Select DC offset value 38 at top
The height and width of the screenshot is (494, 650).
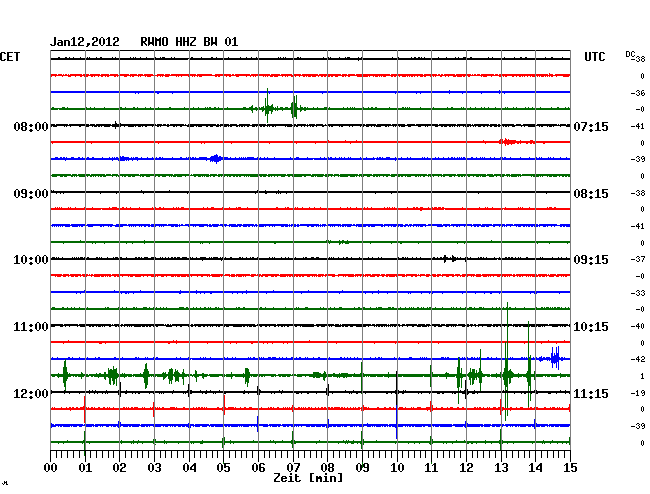click(x=640, y=59)
